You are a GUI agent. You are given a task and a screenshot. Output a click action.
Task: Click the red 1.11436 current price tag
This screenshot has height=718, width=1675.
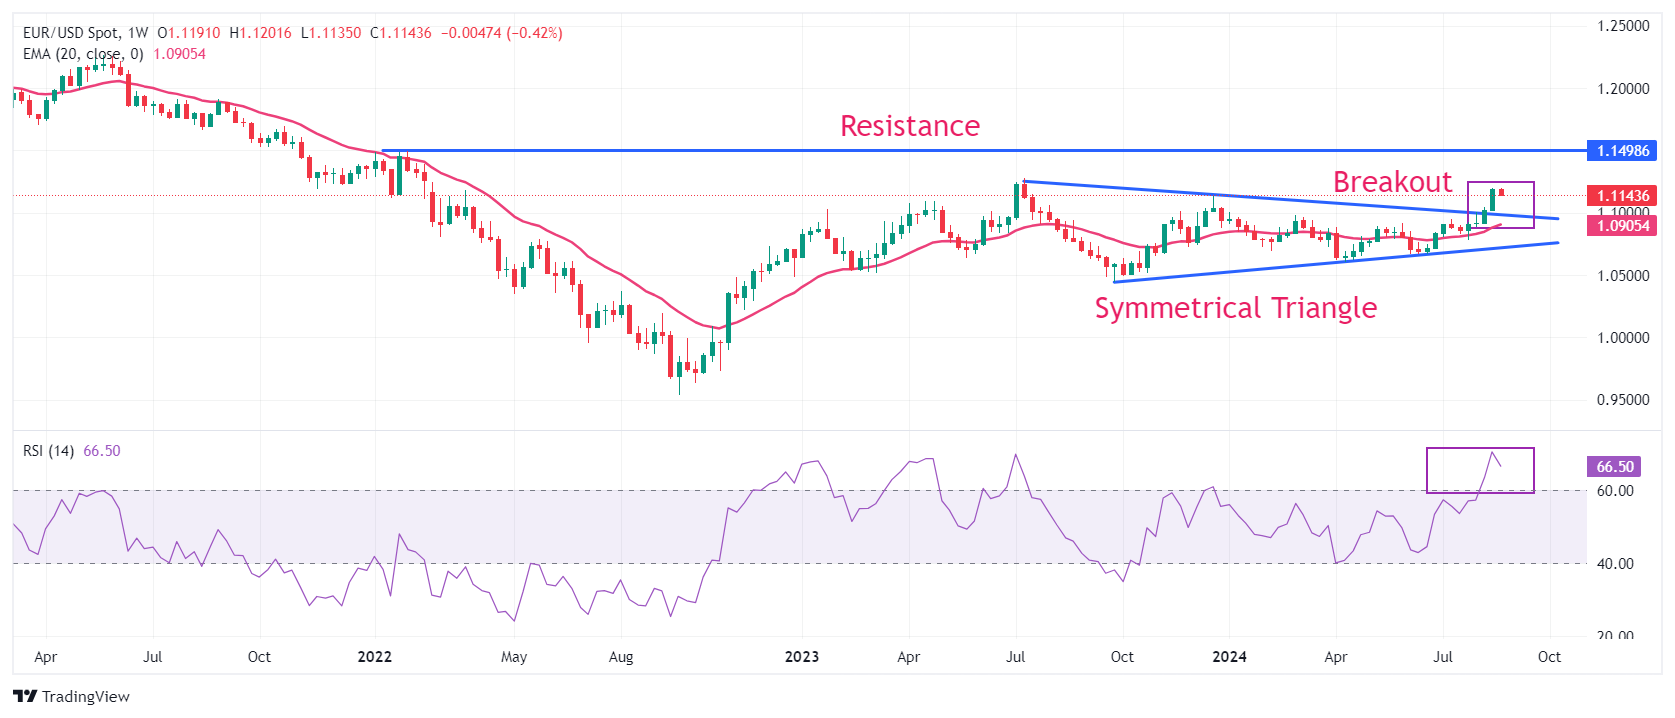point(1622,196)
